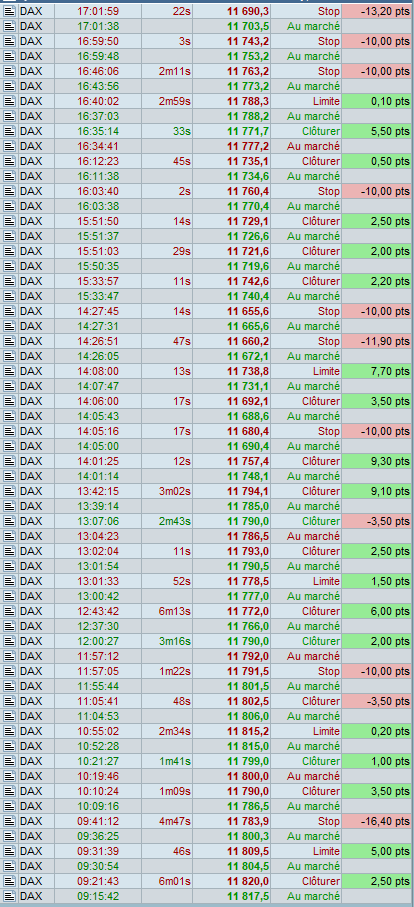The height and width of the screenshot is (907, 414).
Task: Click the 6m13s duration cell
Action: (x=168, y=611)
